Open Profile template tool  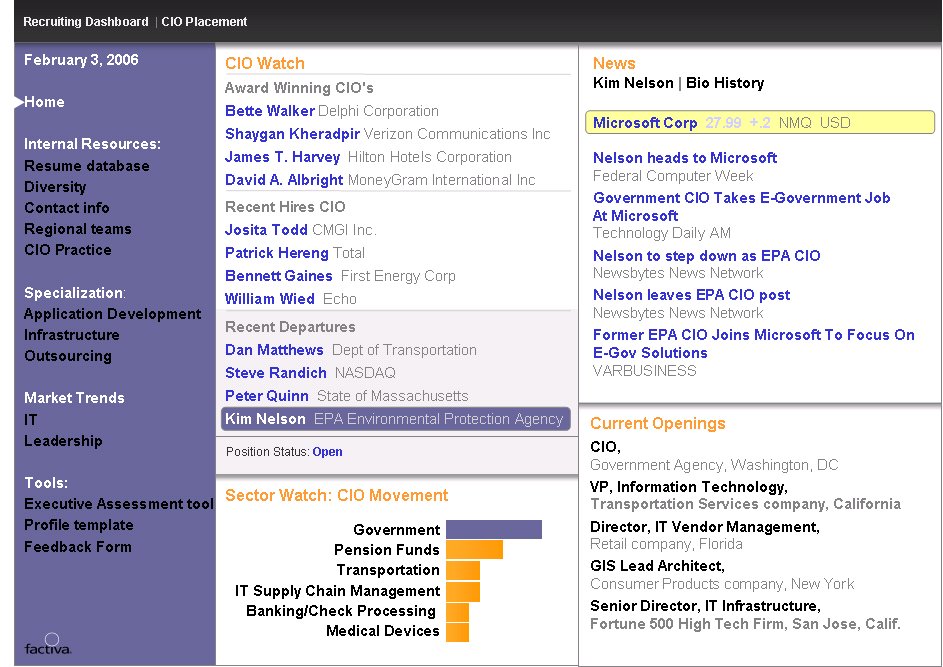(79, 525)
